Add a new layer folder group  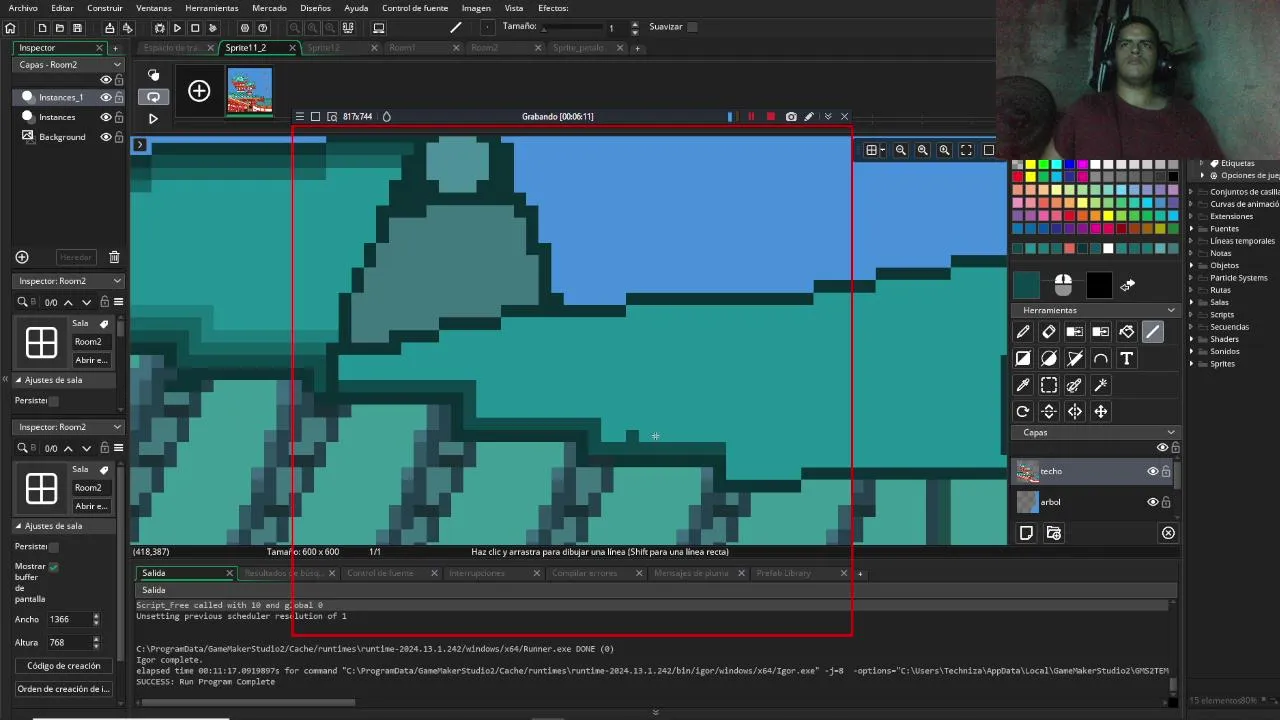(x=1053, y=533)
